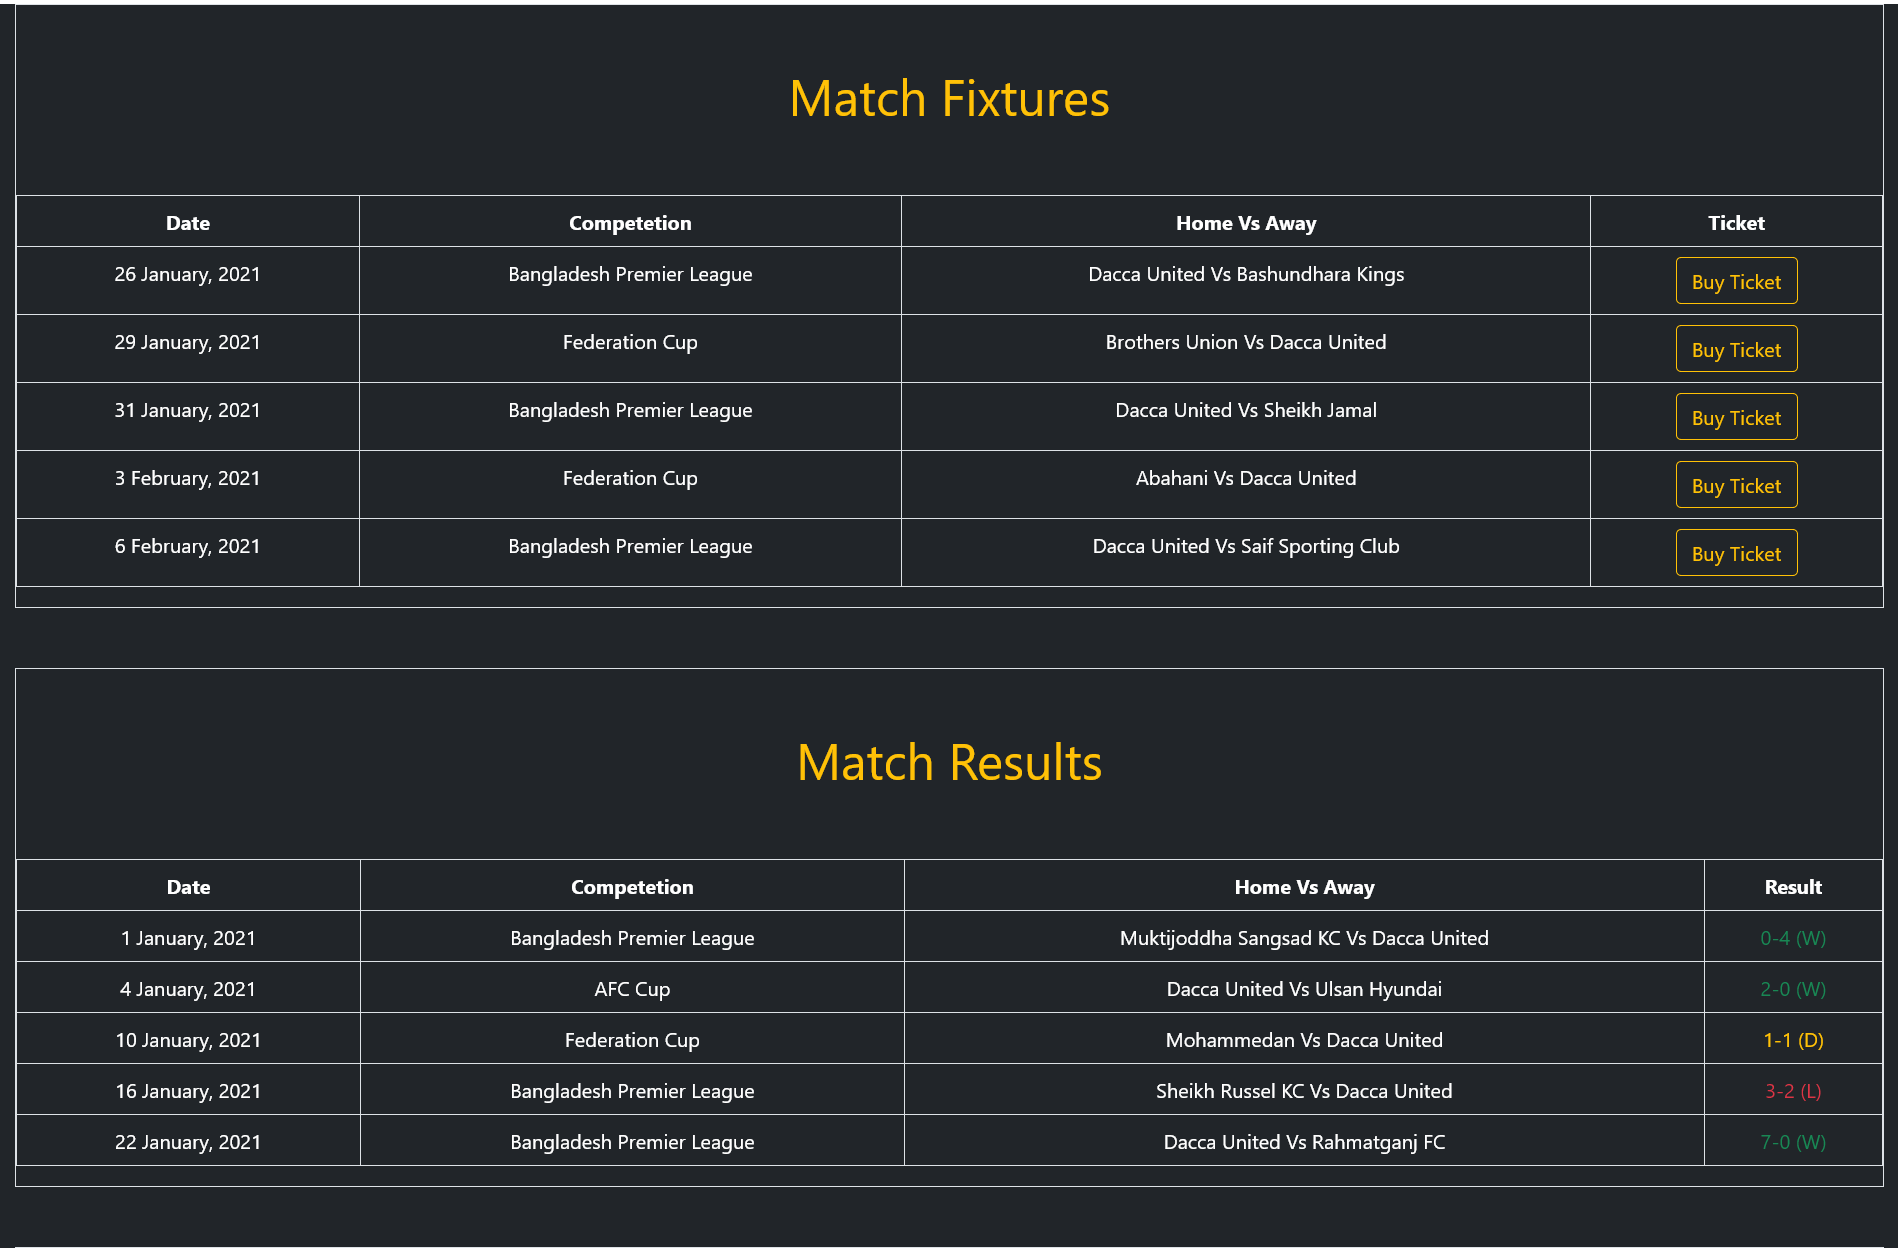This screenshot has height=1248, width=1898.
Task: Buy ticket for Brothers Union match
Action: 1736,349
